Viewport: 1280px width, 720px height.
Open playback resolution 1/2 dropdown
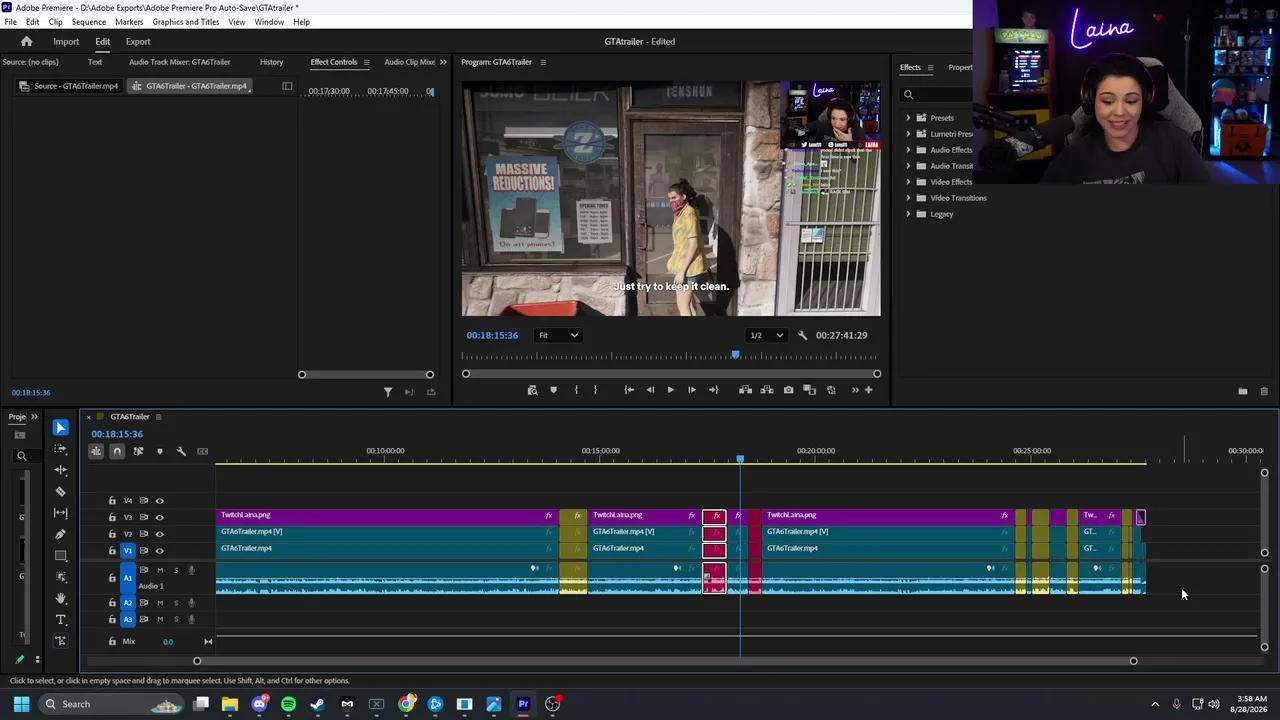coord(767,335)
